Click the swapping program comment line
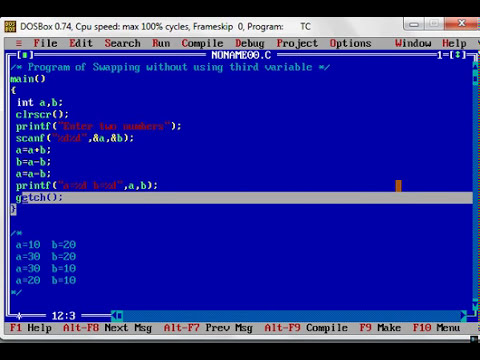 170,67
